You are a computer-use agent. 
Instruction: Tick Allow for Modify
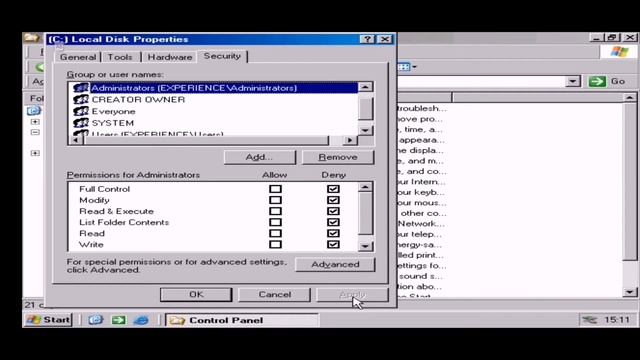pos(276,200)
